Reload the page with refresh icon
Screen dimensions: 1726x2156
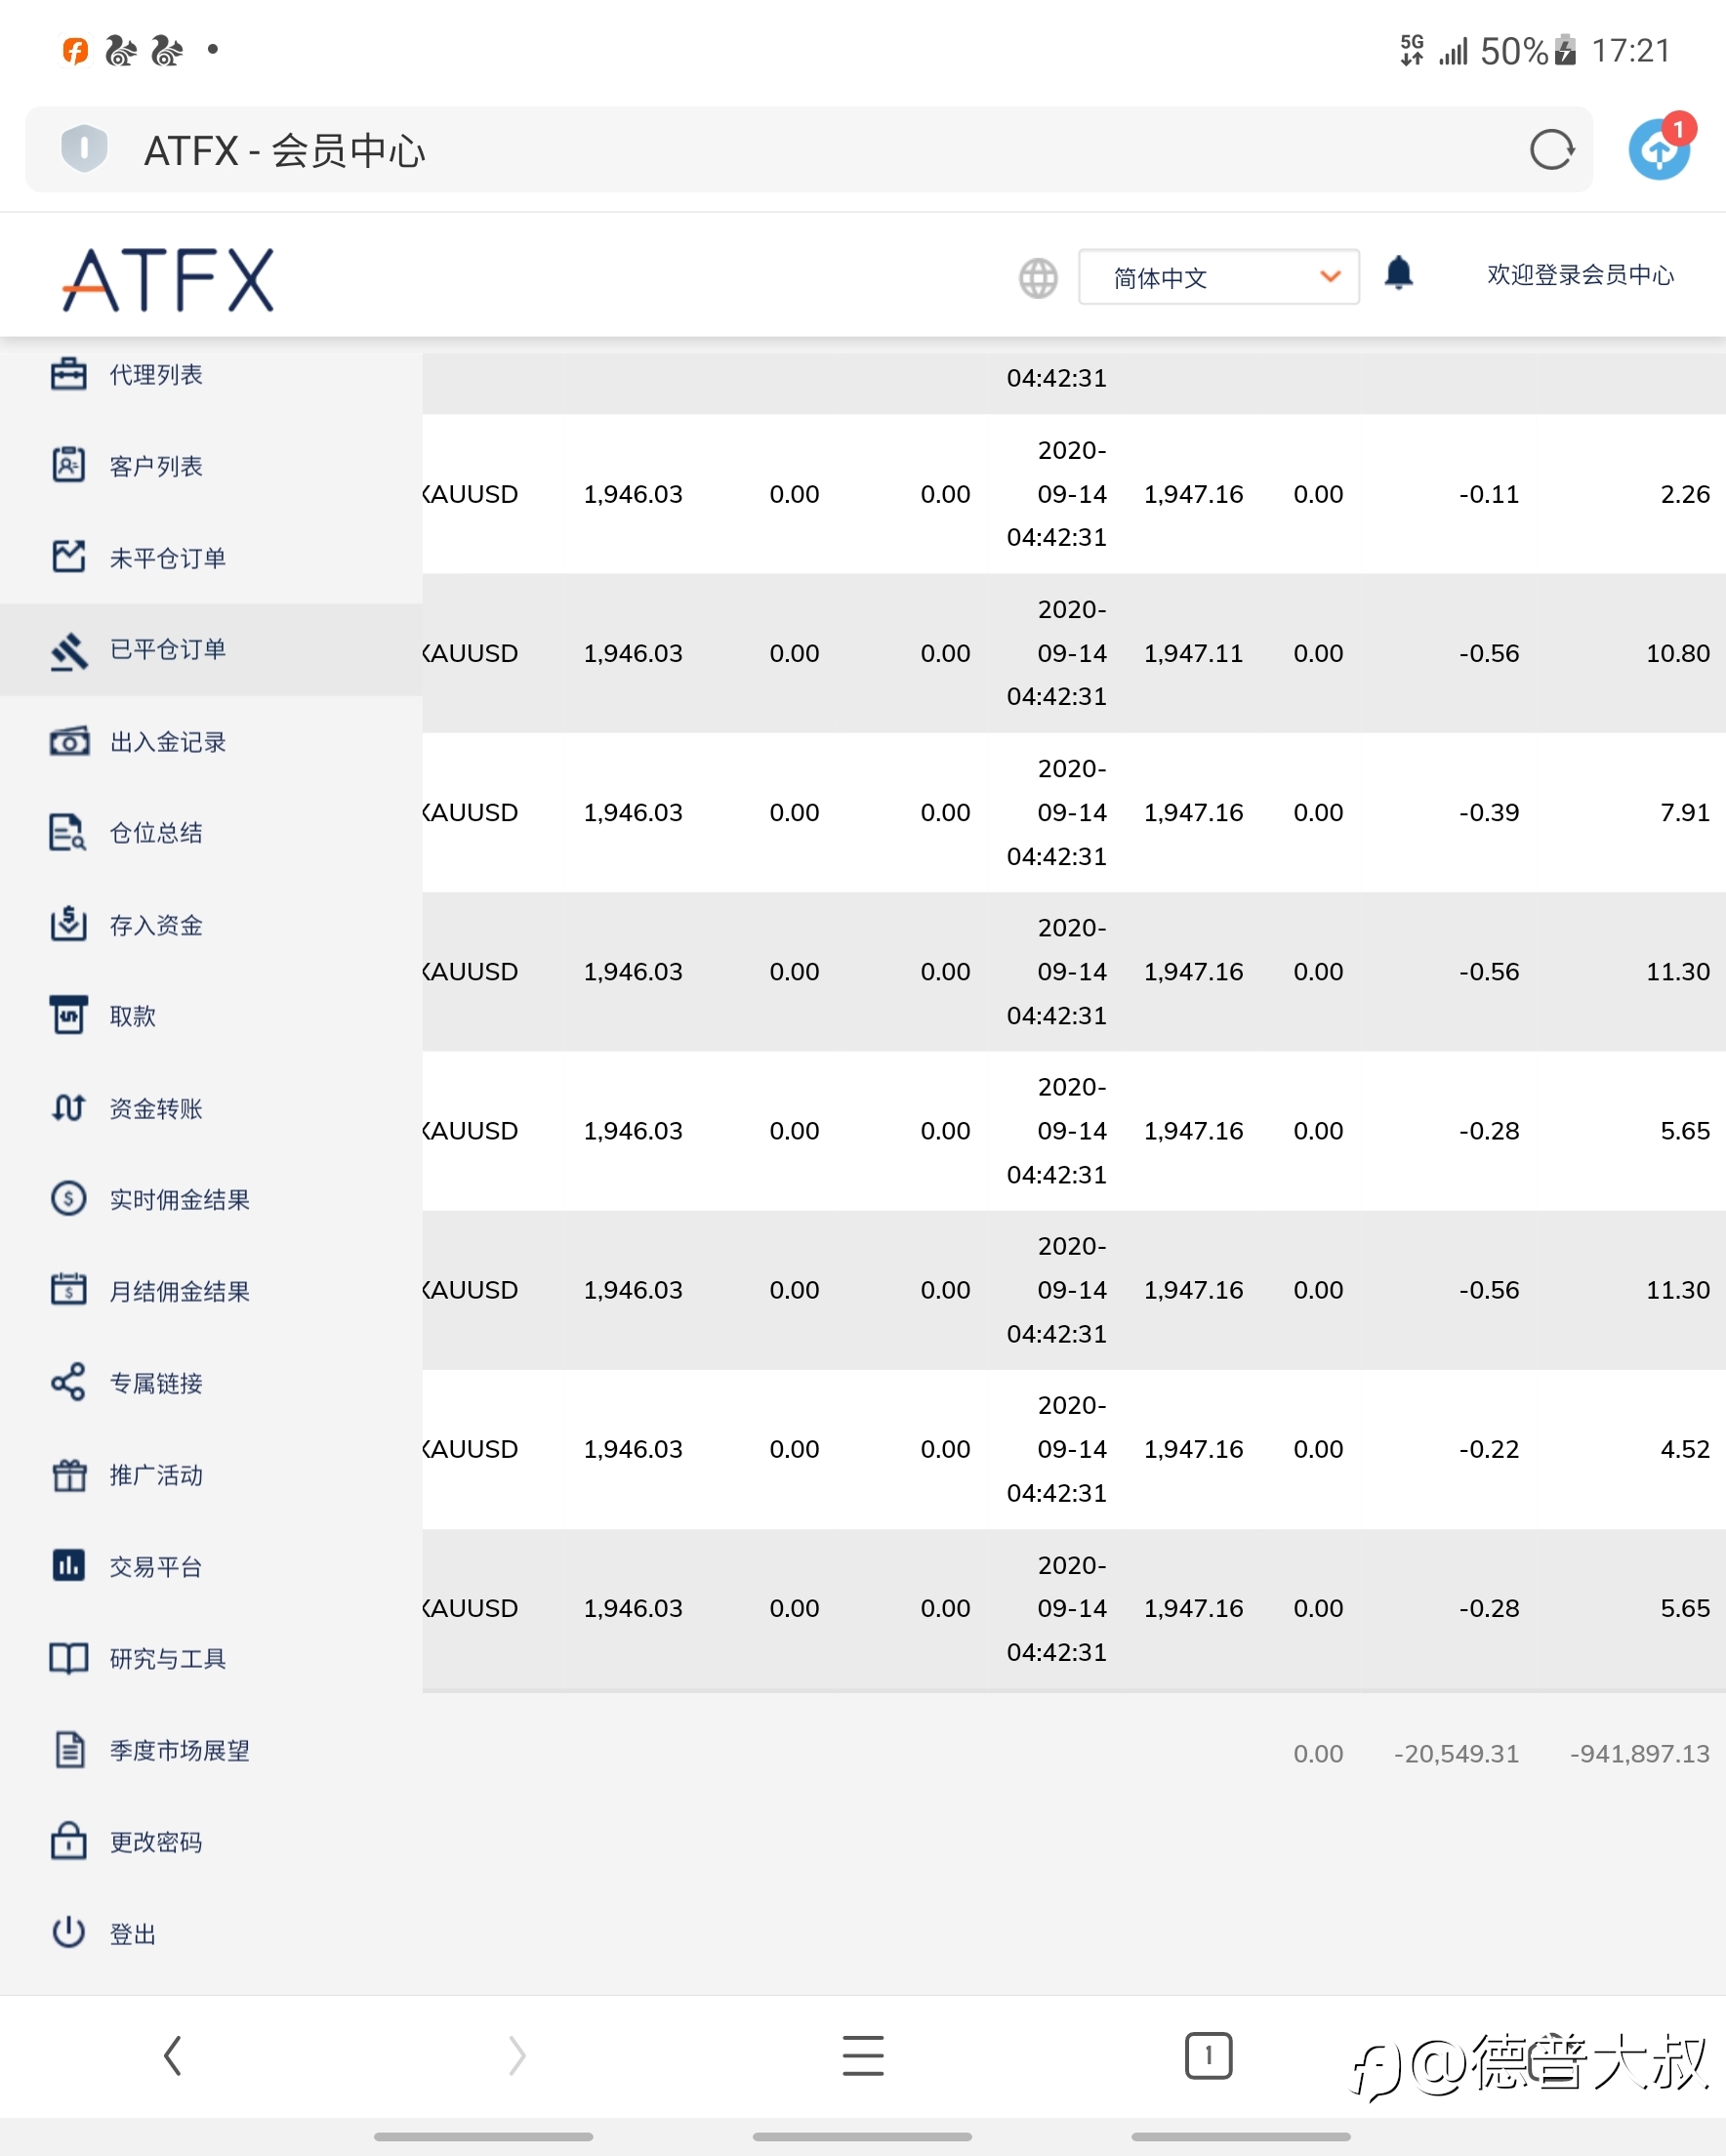1552,150
